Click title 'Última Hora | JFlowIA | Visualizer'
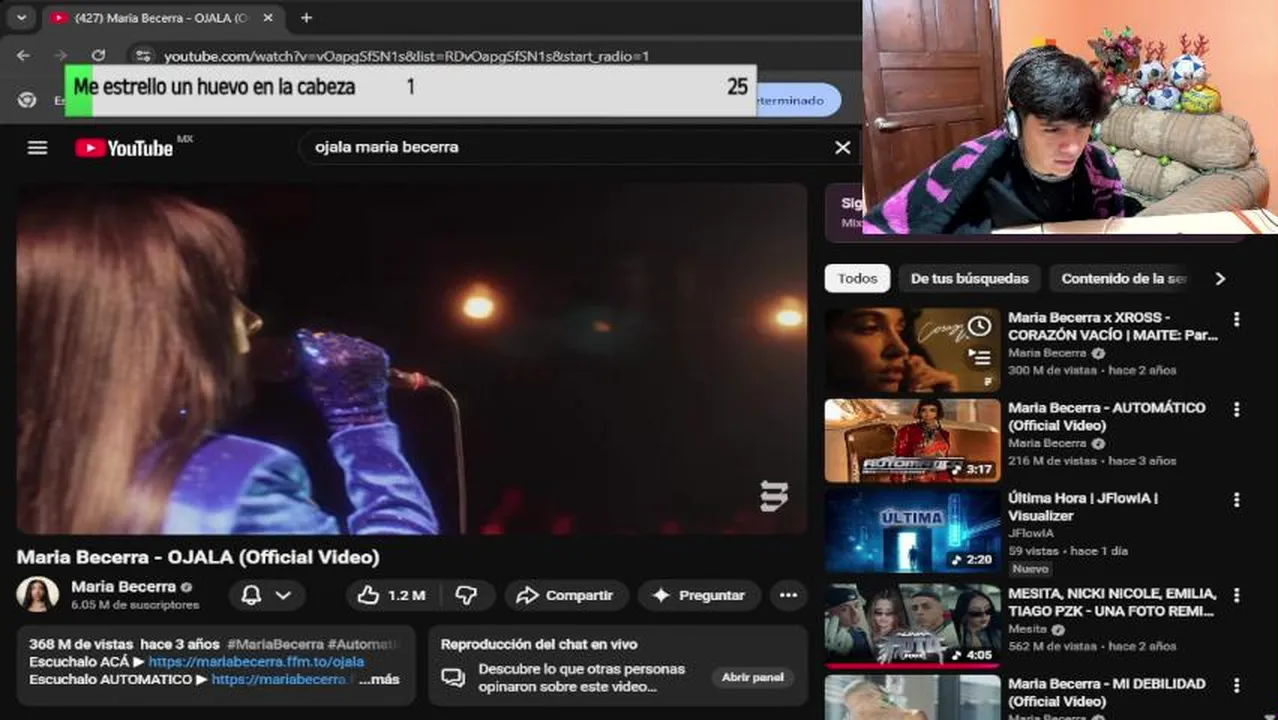Viewport: 1278px width, 720px height. [x=1083, y=506]
